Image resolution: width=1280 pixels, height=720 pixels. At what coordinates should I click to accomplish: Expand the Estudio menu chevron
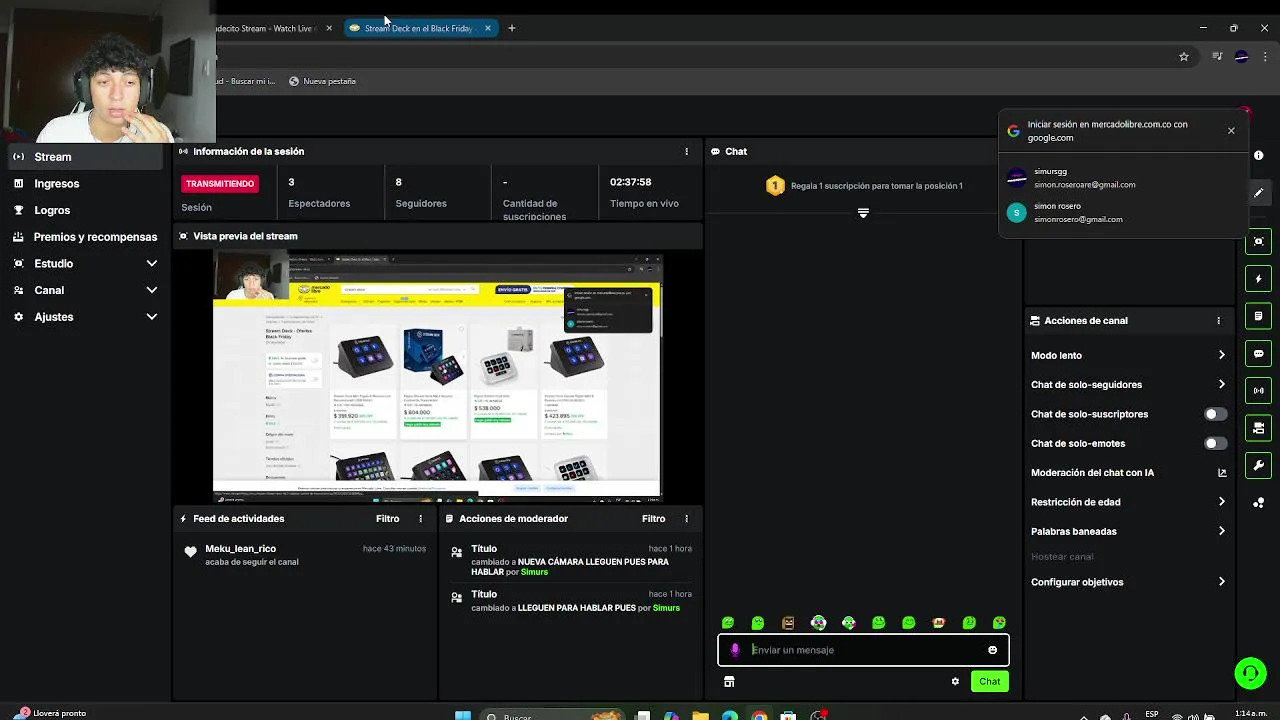pos(152,264)
